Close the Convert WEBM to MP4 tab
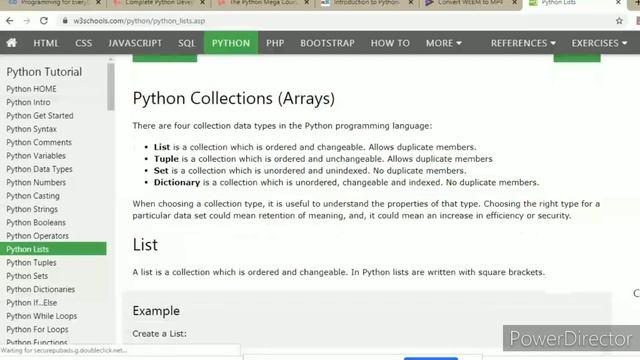640x360 pixels. (515, 3)
